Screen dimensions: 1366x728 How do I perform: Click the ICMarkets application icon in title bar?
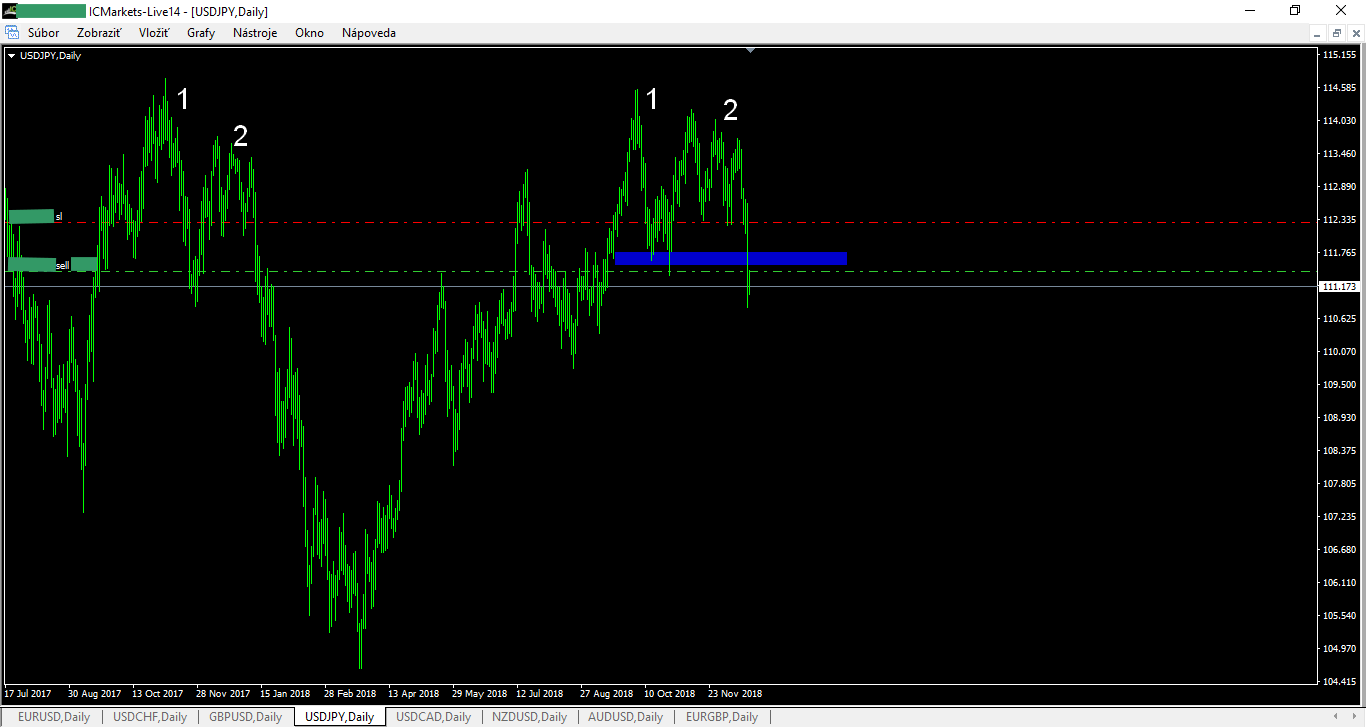10,11
